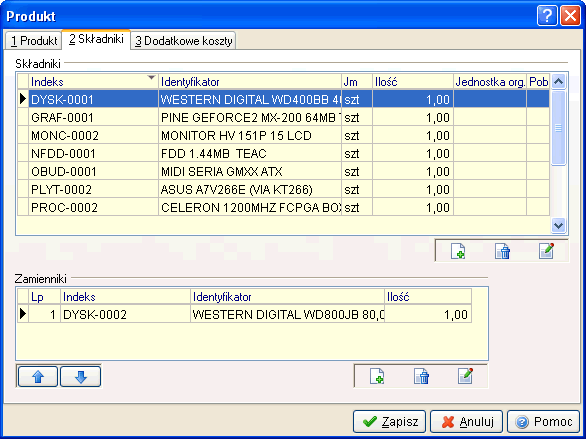Click the Lp header in Zamienniki grid
Image resolution: width=586 pixels, height=439 pixels.
tap(44, 297)
